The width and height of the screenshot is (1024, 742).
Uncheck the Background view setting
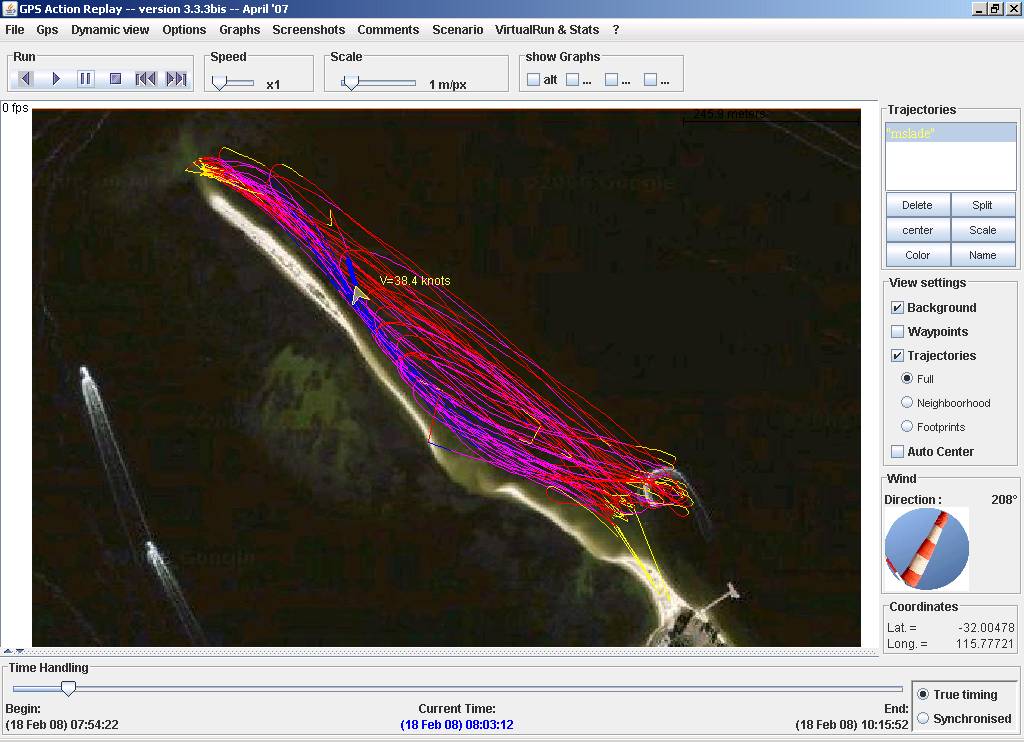tap(897, 308)
